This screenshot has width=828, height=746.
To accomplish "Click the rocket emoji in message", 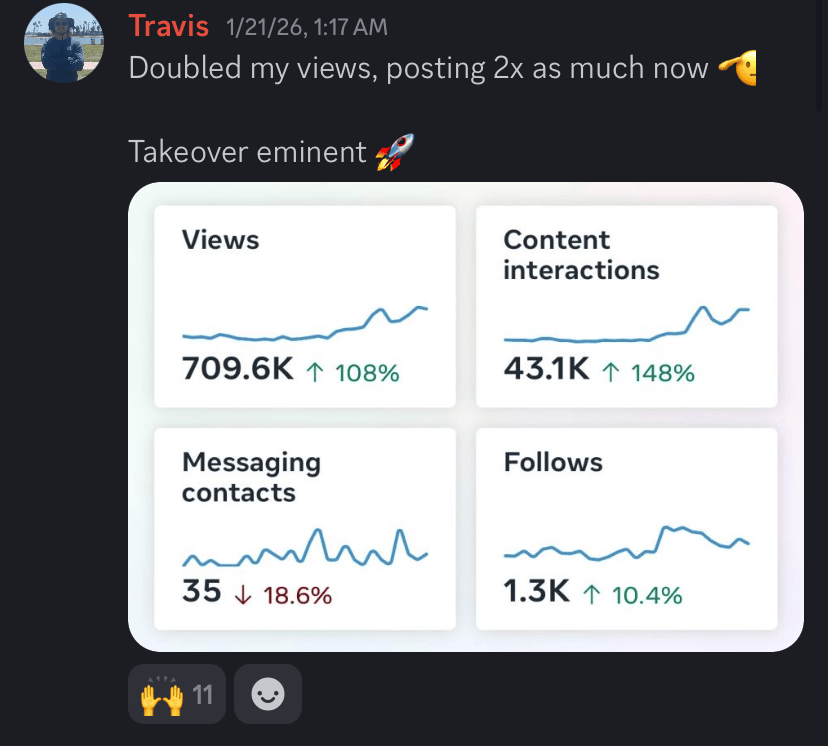I will click(394, 153).
